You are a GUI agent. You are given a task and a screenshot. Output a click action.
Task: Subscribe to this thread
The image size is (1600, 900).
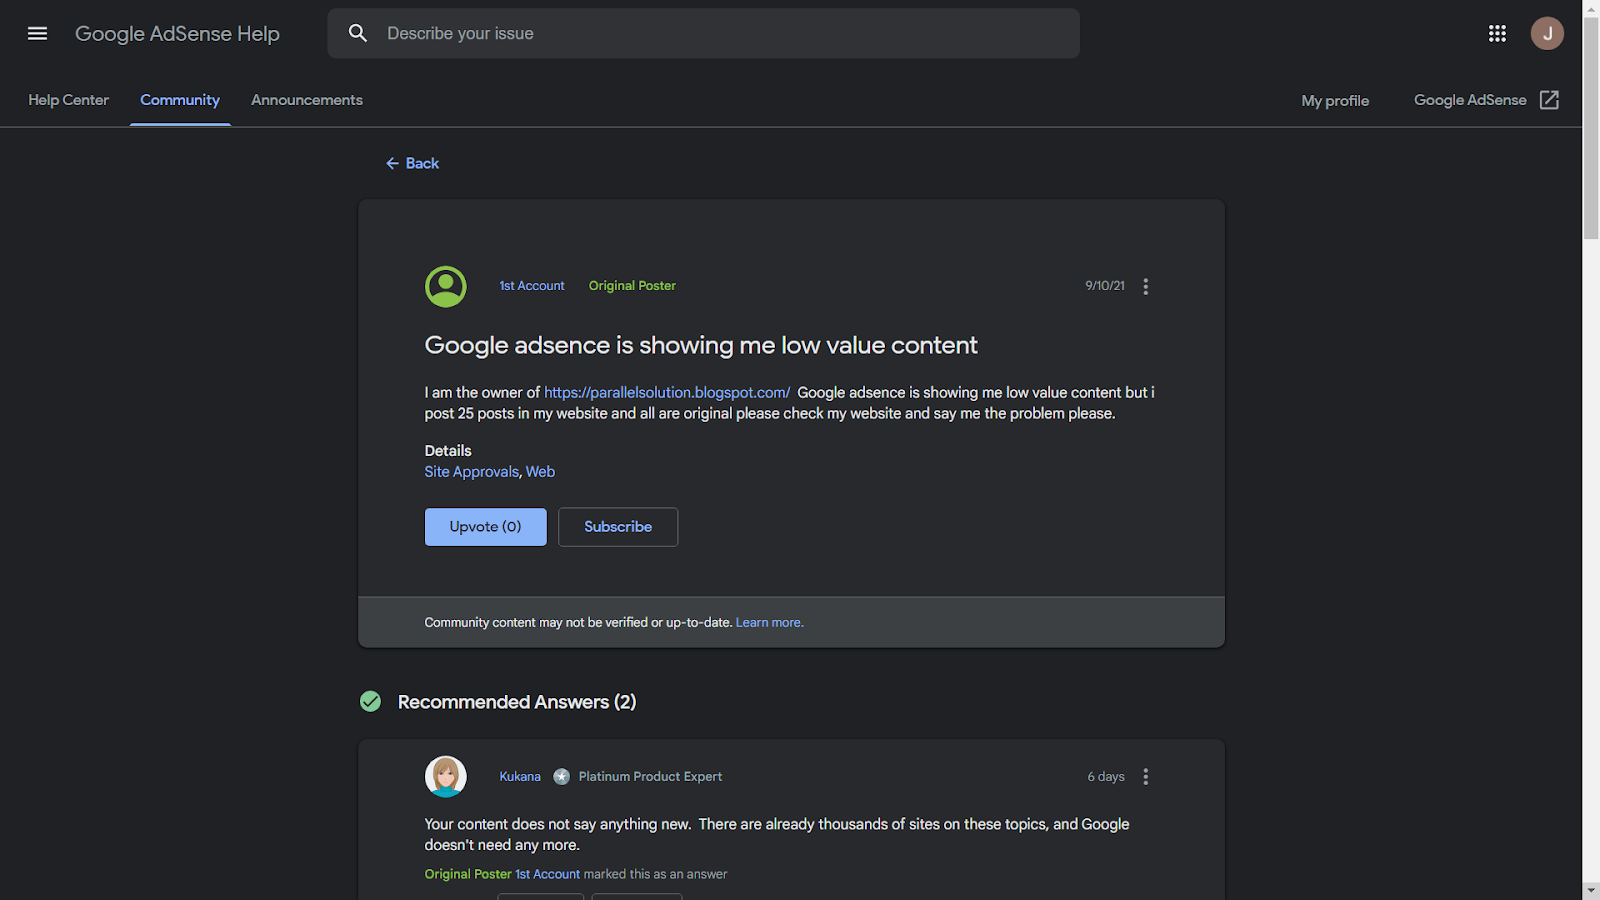(x=618, y=527)
